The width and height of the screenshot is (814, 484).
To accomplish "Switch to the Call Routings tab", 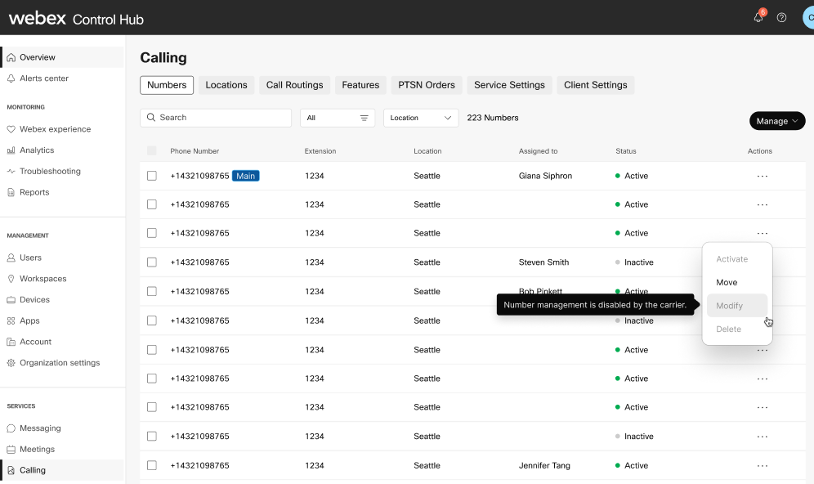I will (x=294, y=85).
